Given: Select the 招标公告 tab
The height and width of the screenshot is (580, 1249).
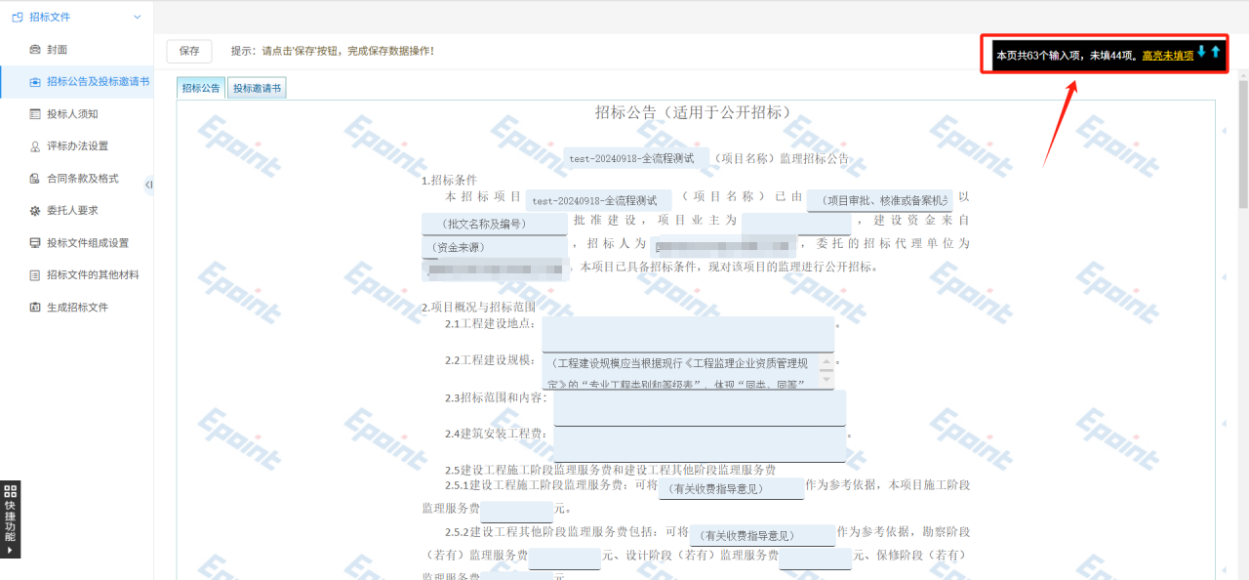Looking at the screenshot, I should coord(201,88).
